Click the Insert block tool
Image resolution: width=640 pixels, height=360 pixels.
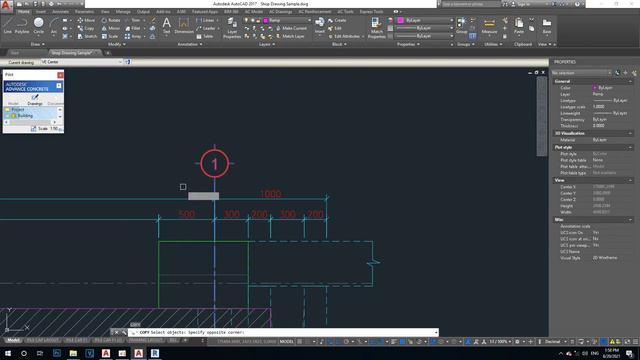pyautogui.click(x=320, y=25)
